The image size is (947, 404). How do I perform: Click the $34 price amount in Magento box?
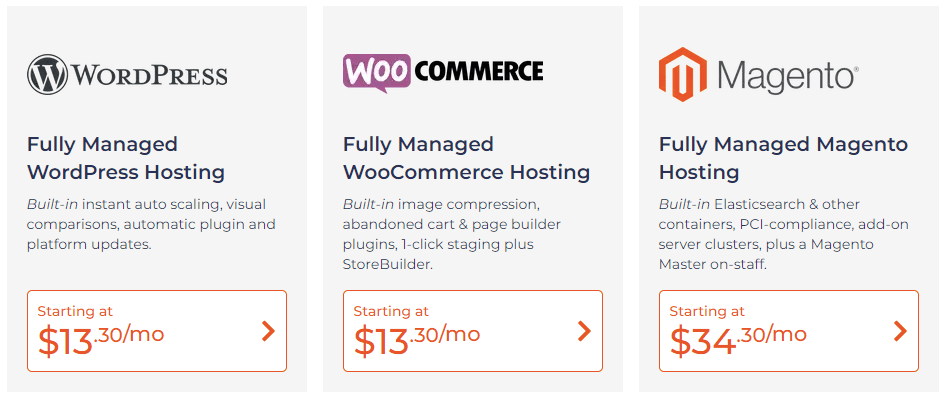(703, 341)
